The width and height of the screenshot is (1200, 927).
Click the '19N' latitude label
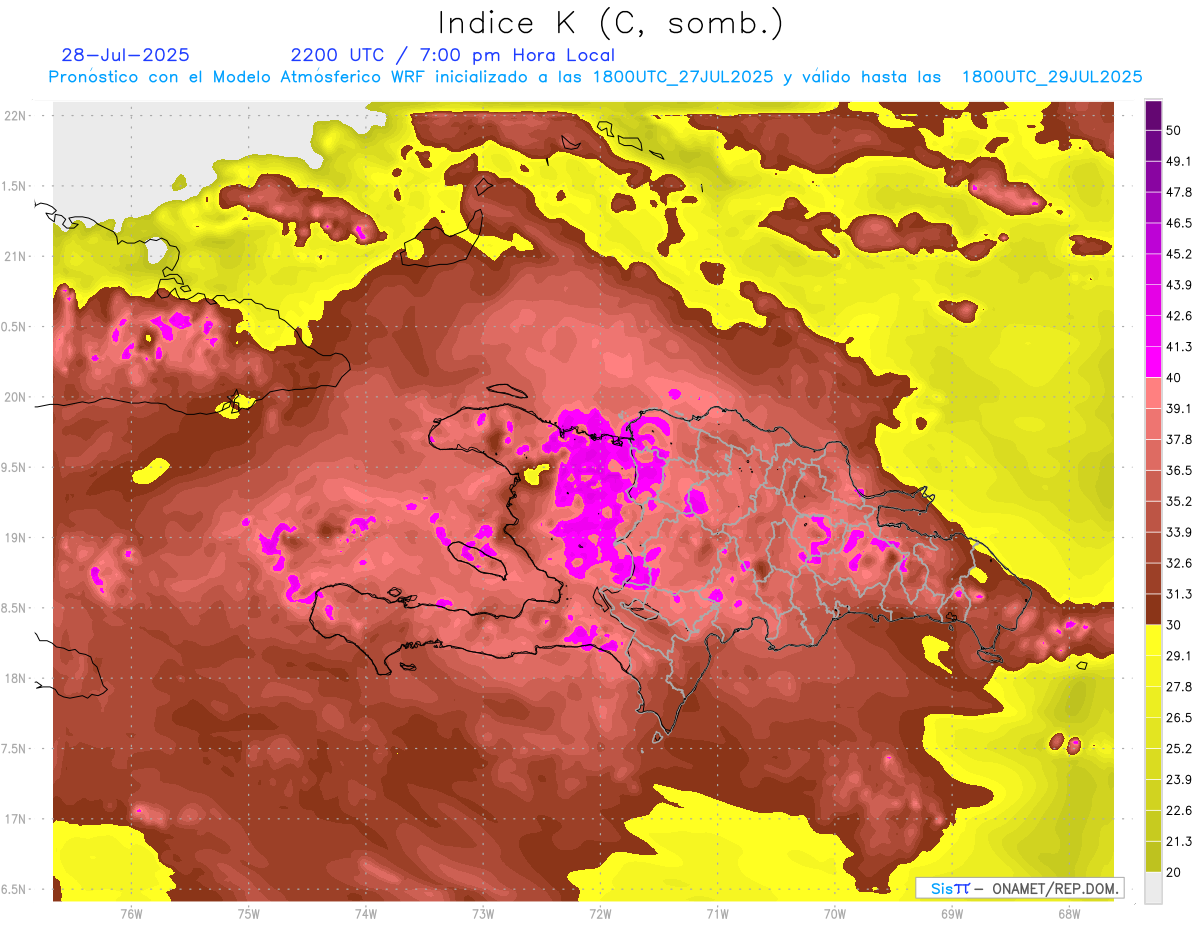(x=14, y=537)
